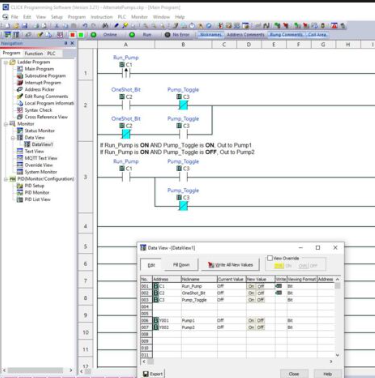Image resolution: width=375 pixels, height=378 pixels.
Task: Pin the Navigation panel
Action: point(66,43)
